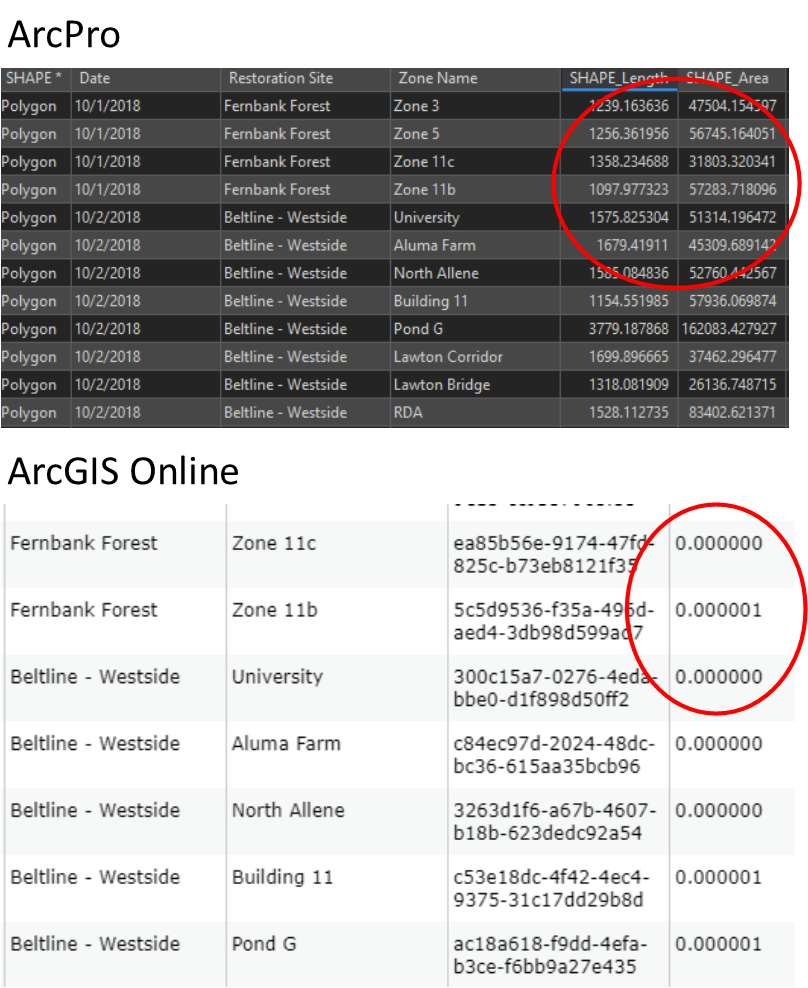Select Fernbank Forest in the Zone 5 row
The height and width of the screenshot is (988, 808).
point(277,134)
